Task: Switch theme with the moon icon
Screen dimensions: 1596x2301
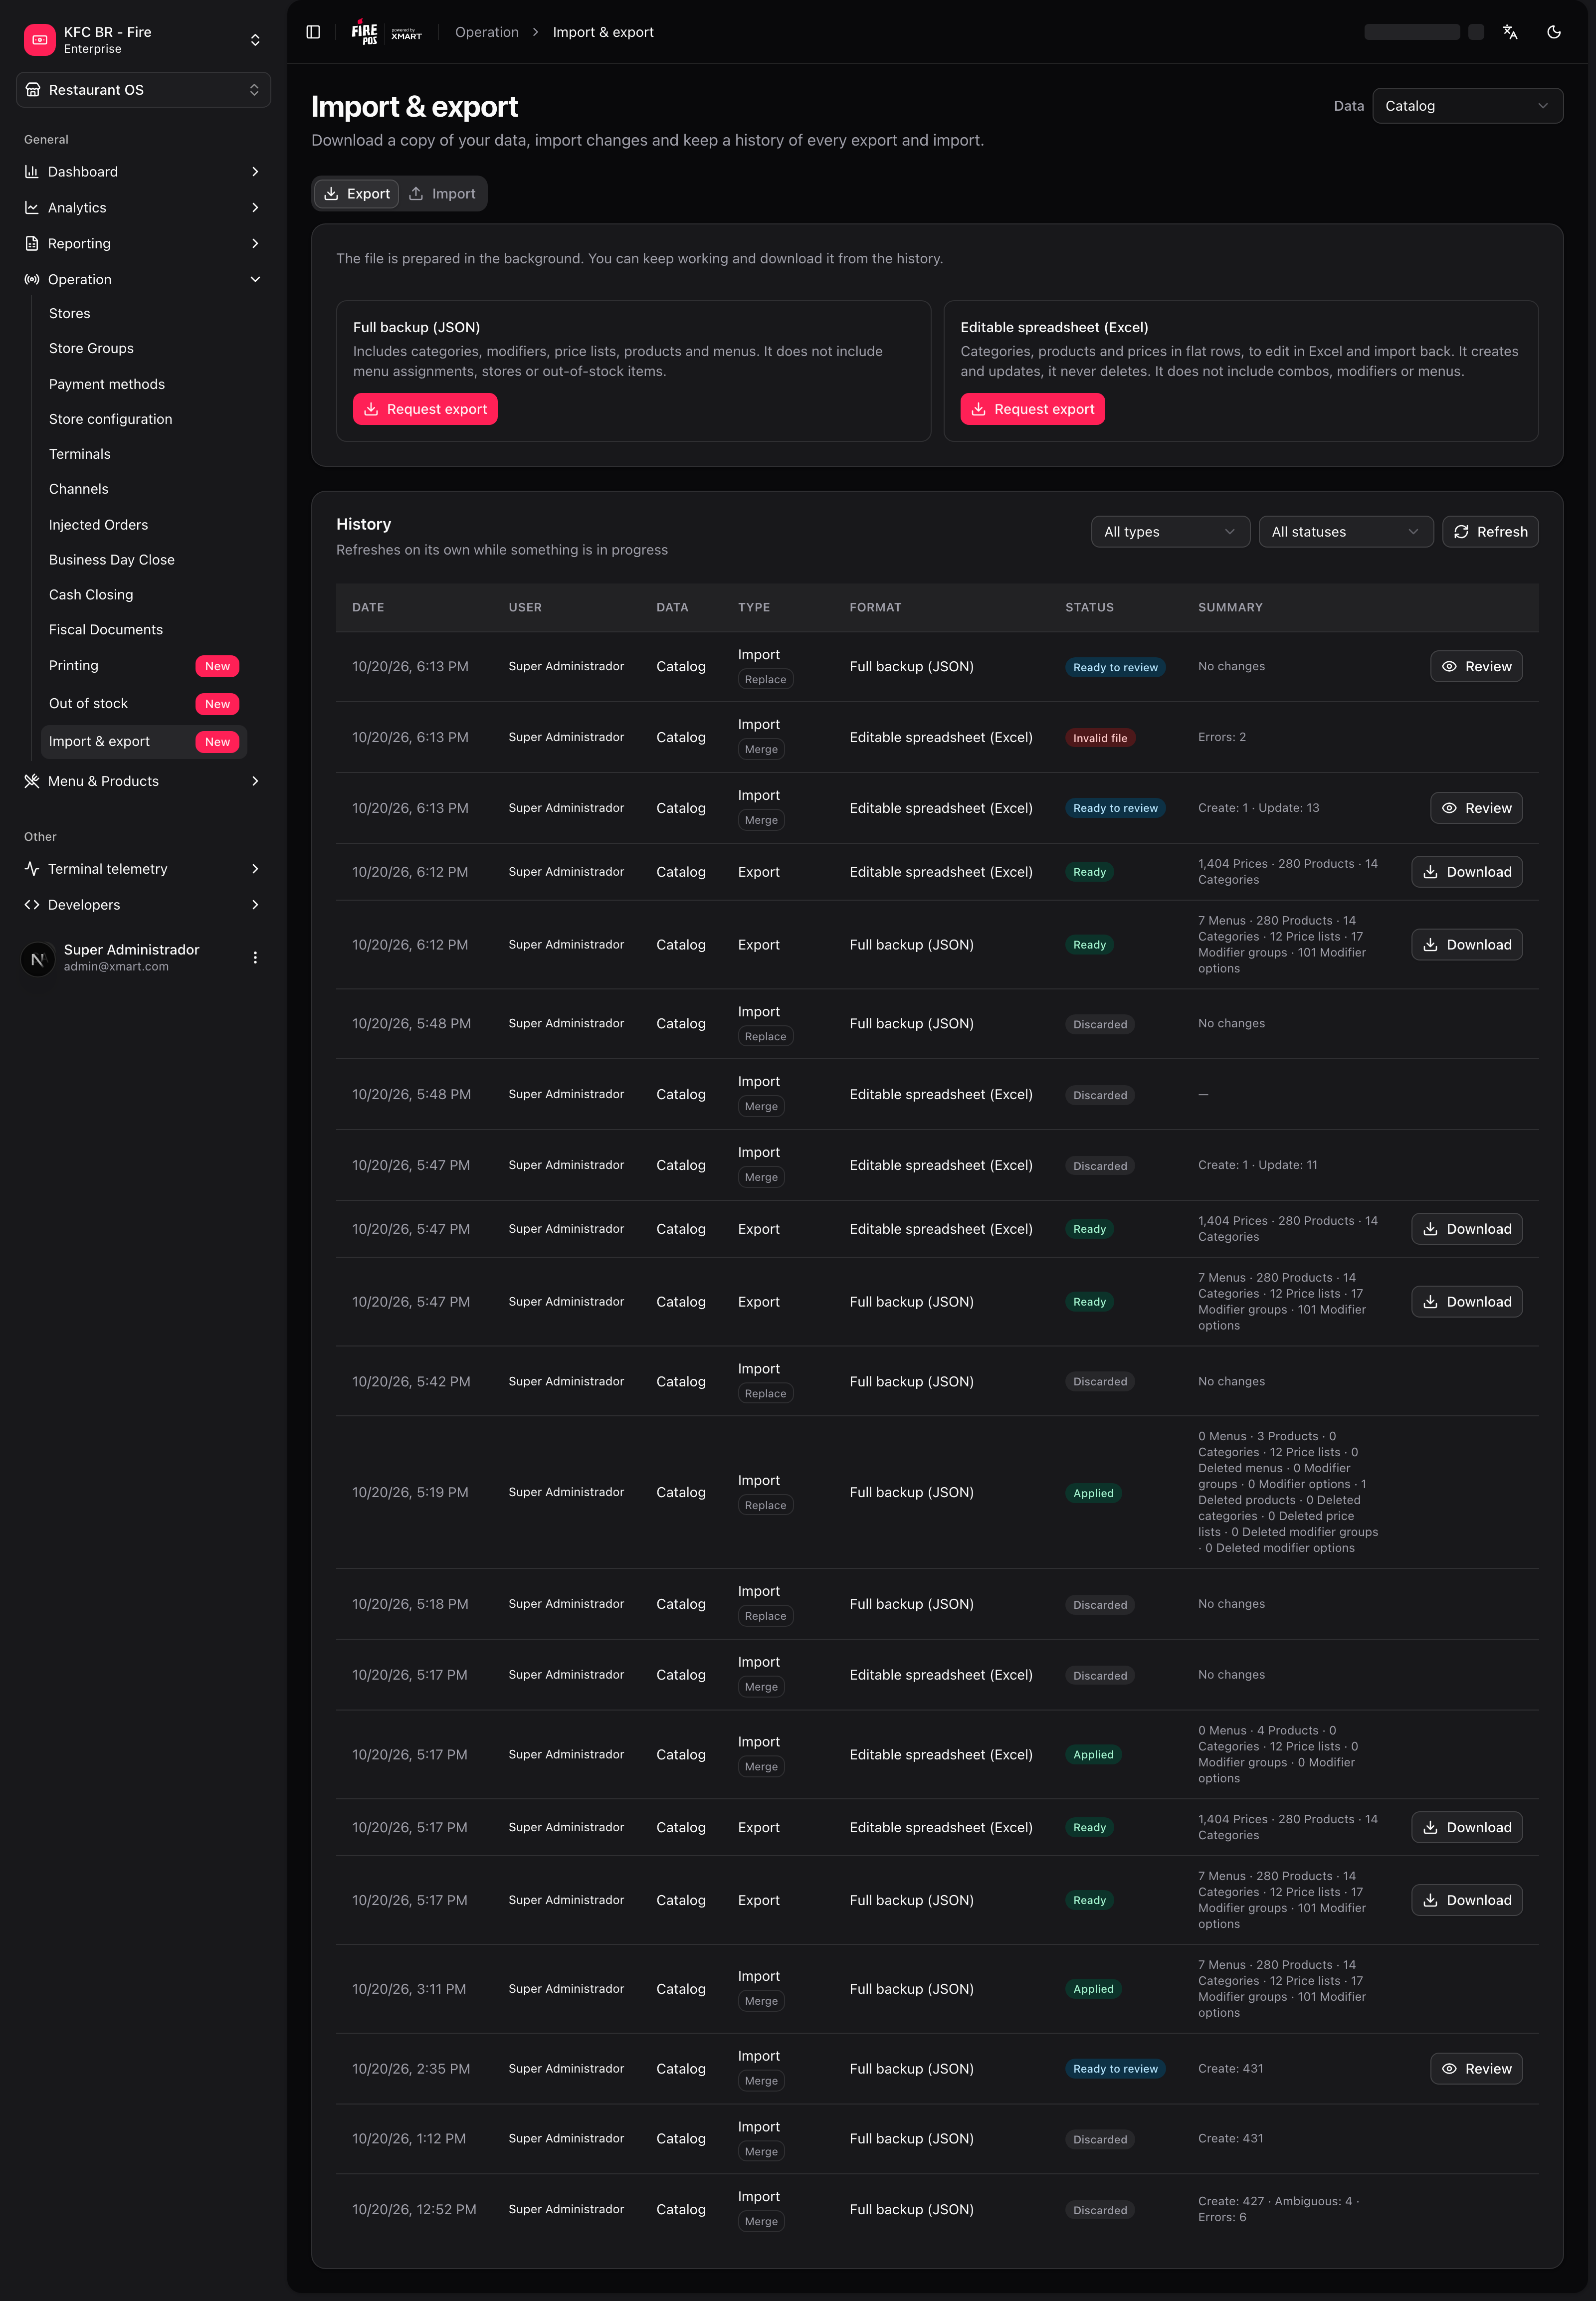Action: (x=1553, y=32)
